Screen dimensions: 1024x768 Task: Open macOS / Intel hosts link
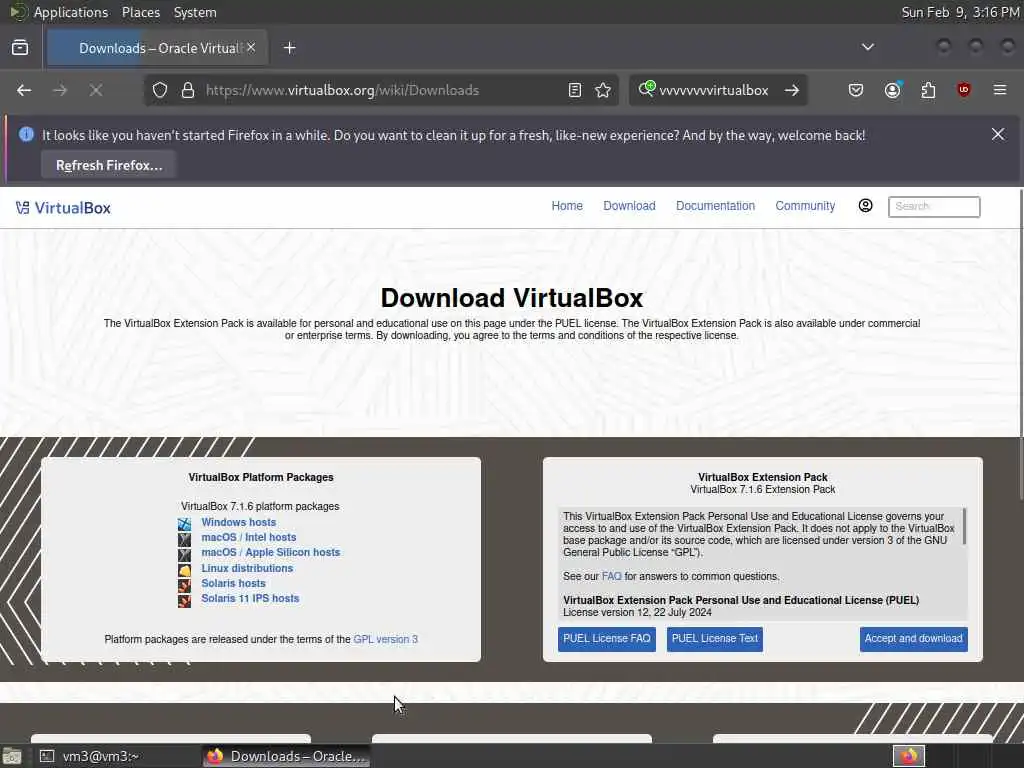click(248, 537)
